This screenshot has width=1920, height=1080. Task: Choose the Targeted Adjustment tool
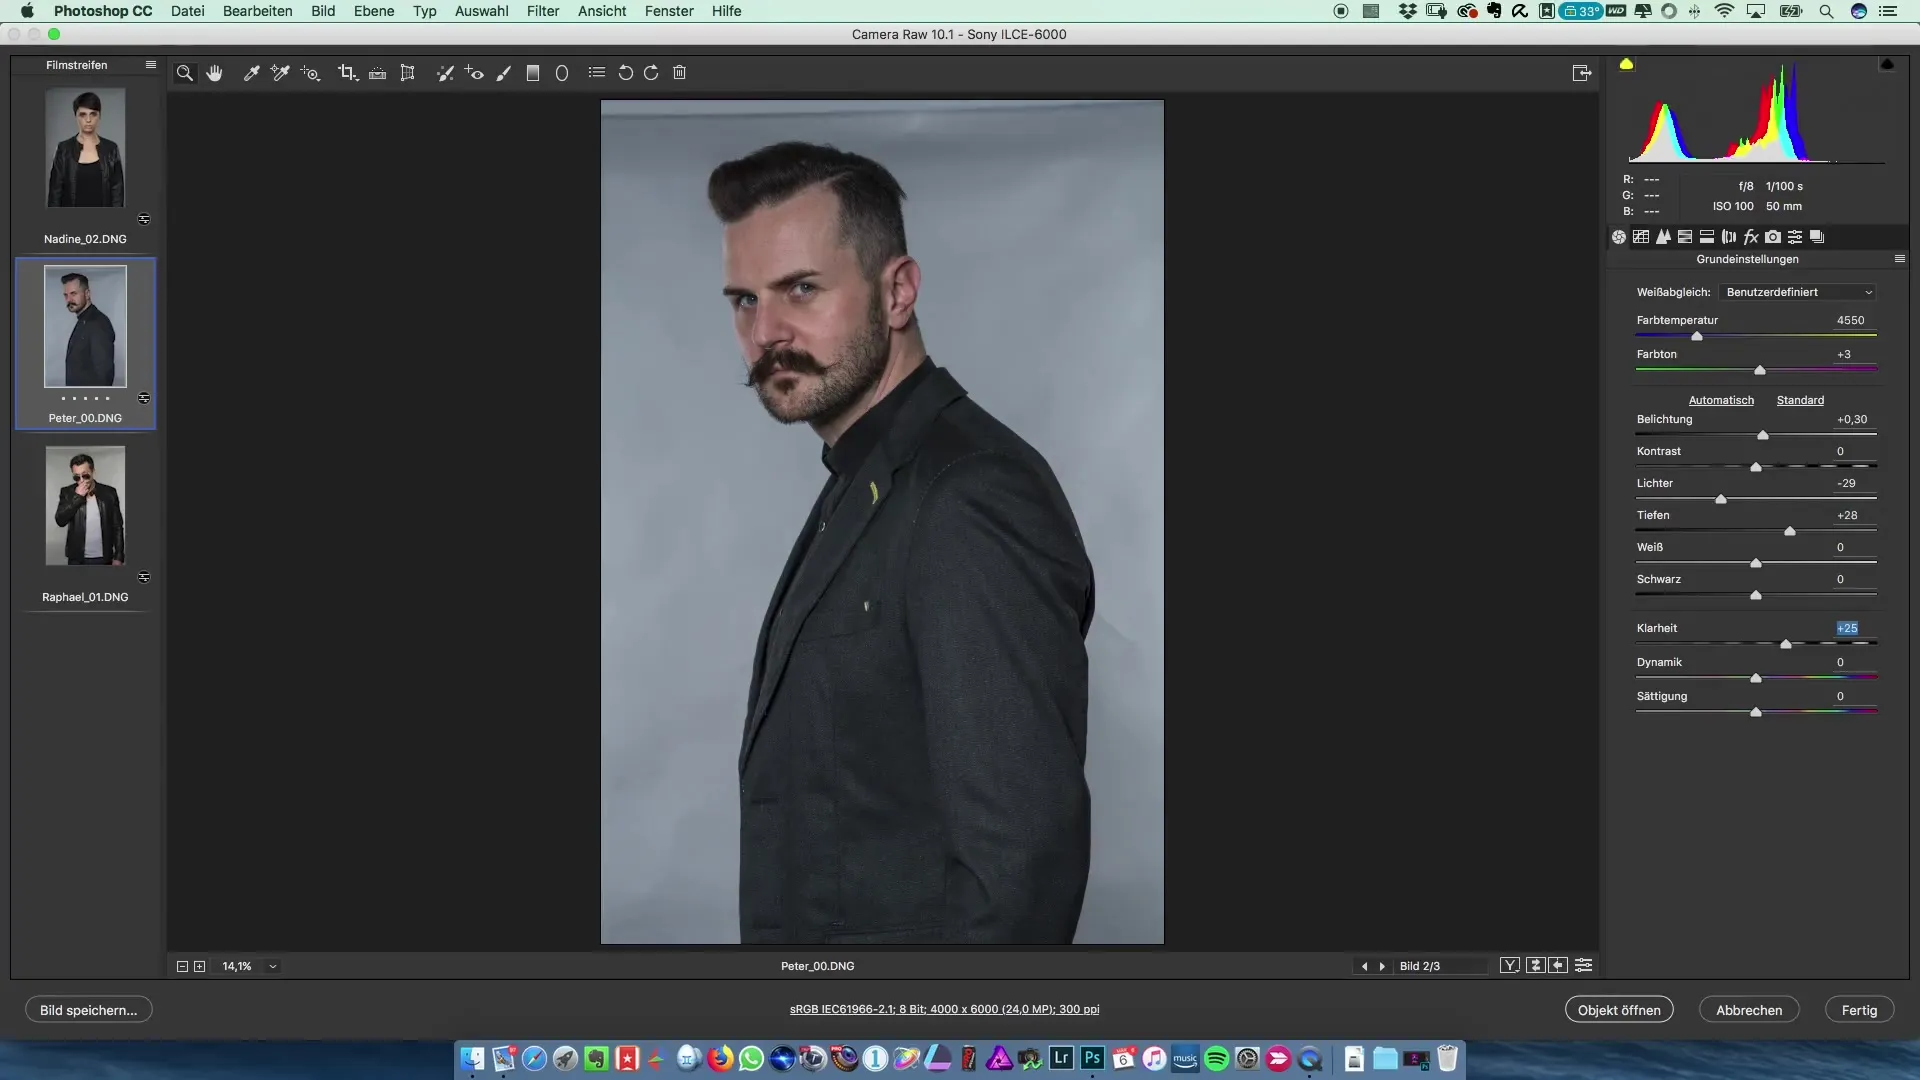(310, 73)
